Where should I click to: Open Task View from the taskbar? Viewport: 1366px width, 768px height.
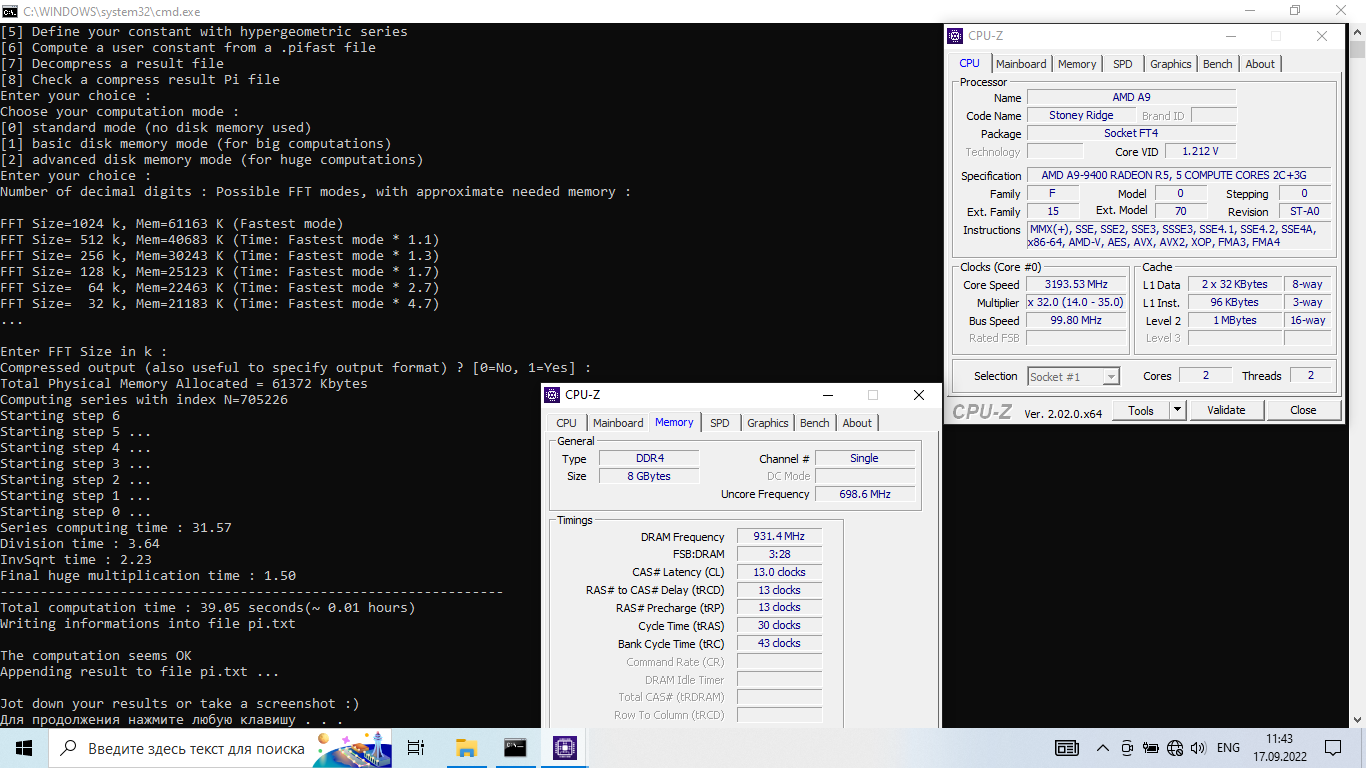tap(416, 747)
